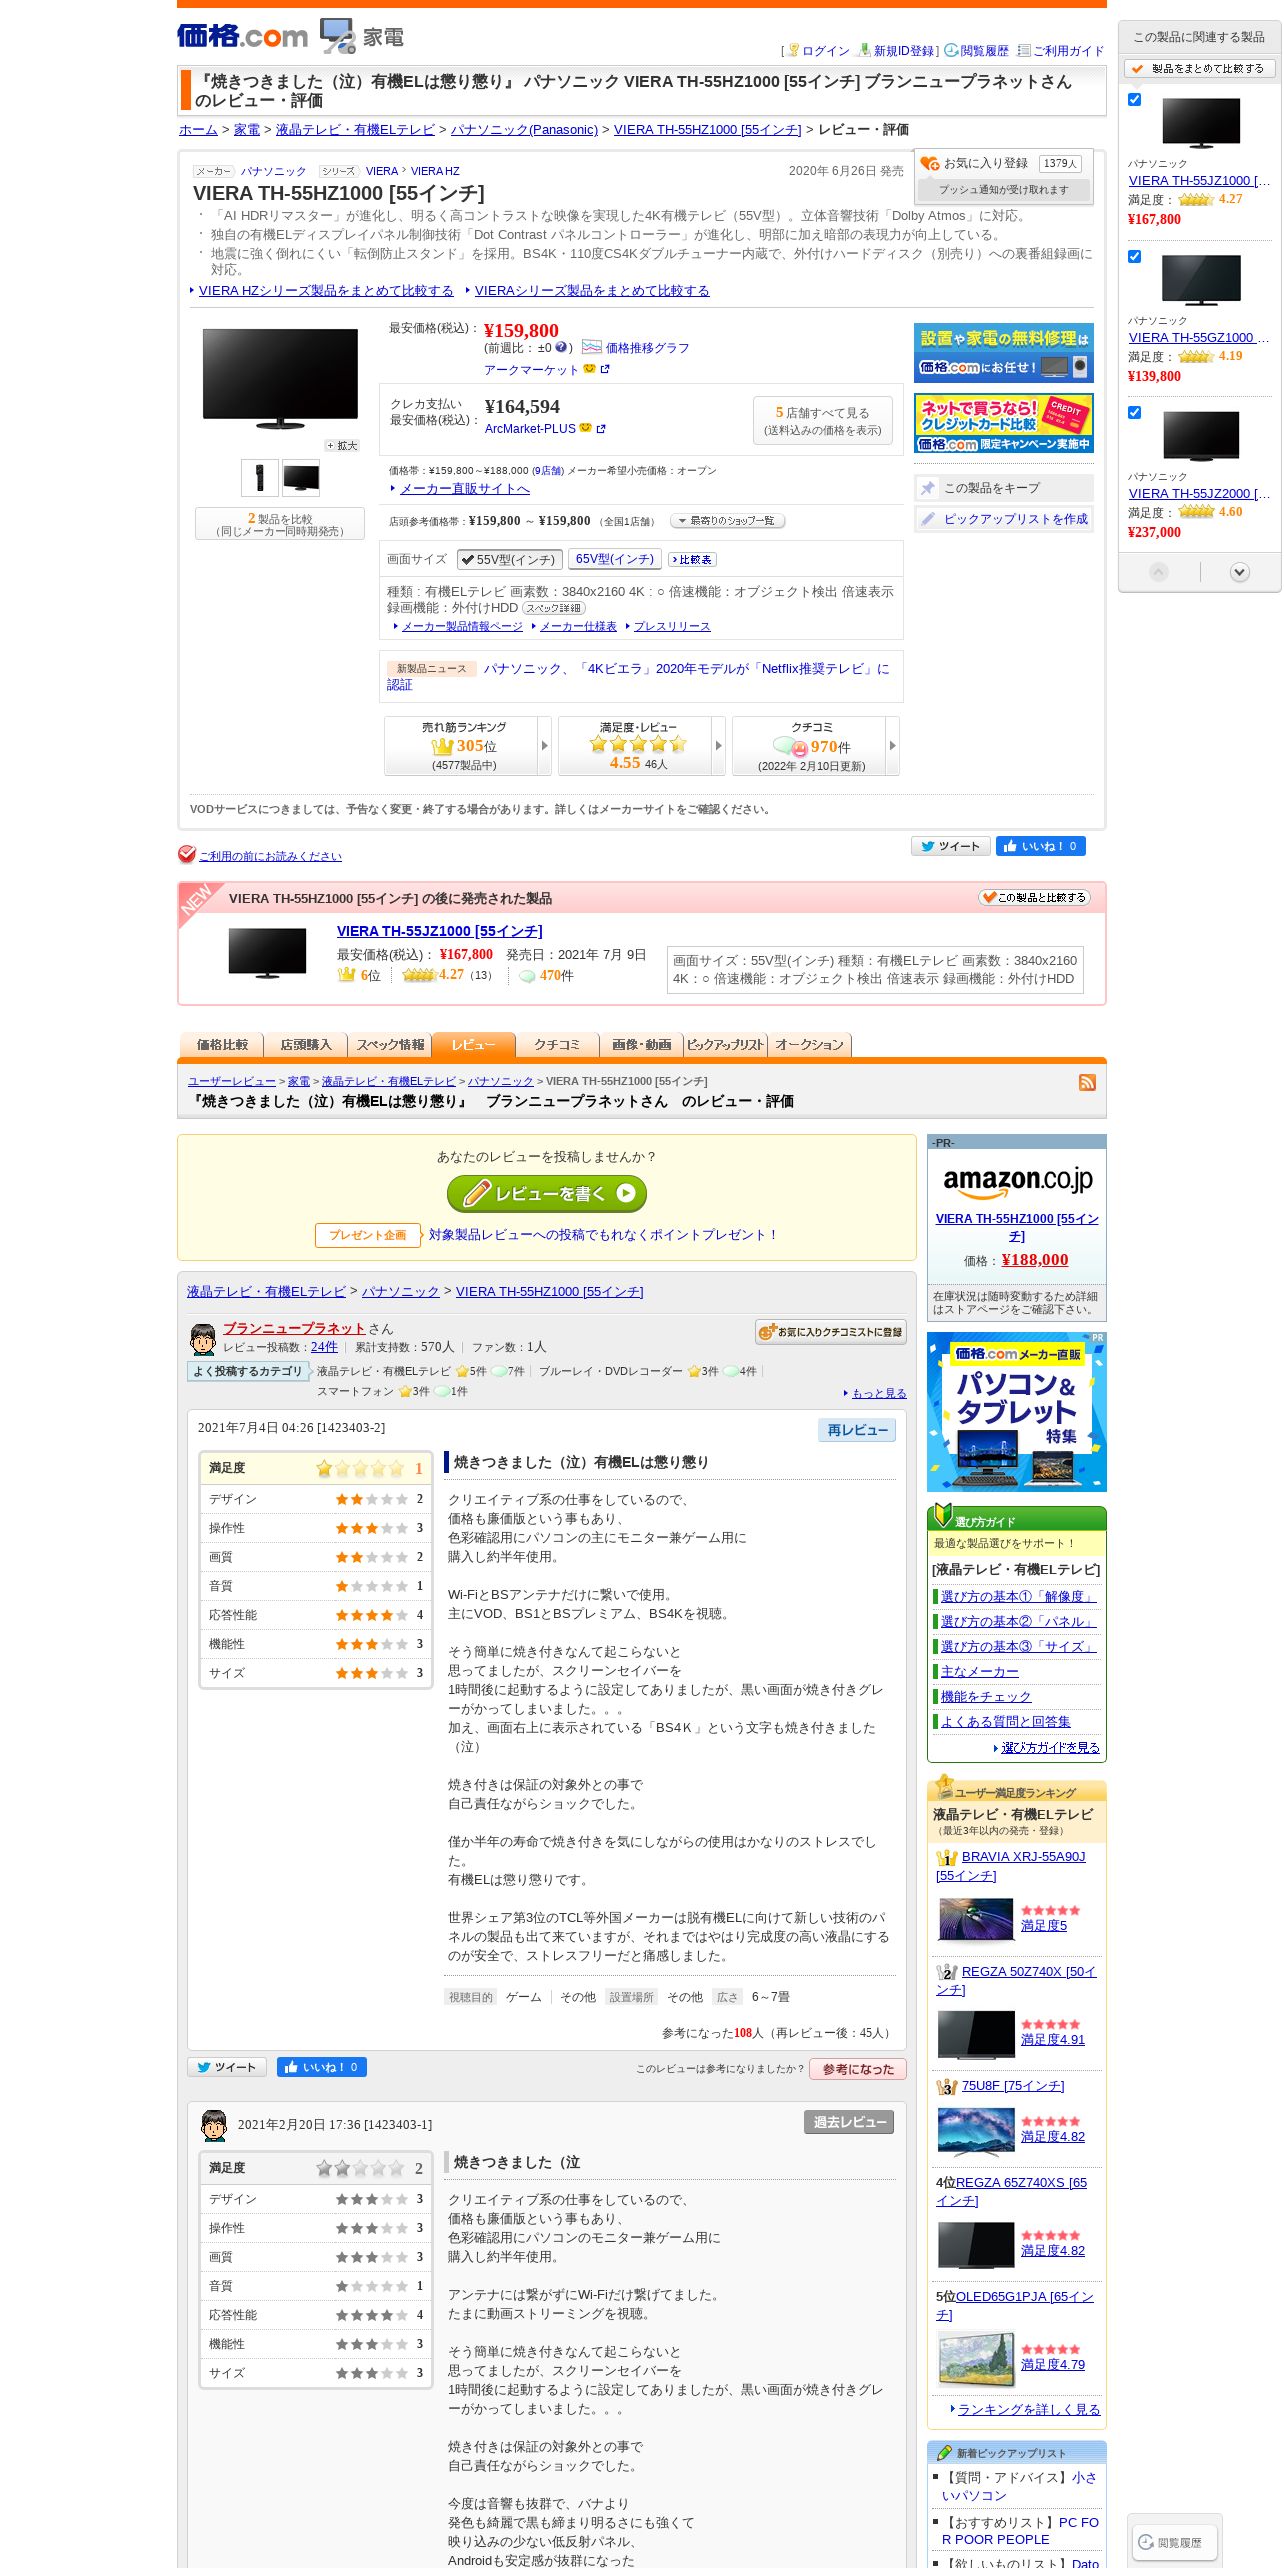Click the ログイン key icon
Viewport: 1284px width, 2568px height.
coord(794,50)
